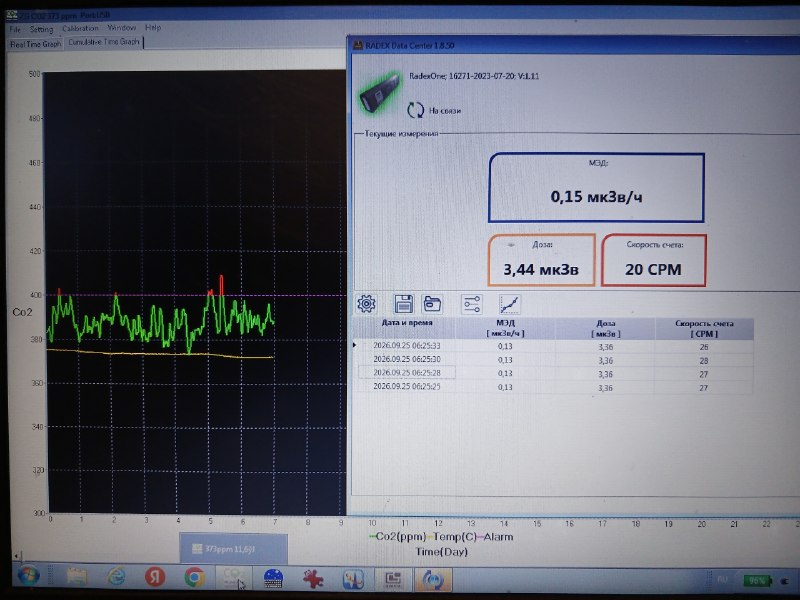Screen dimensions: 800x600
Task: Click the Windows Start orb
Action: pos(29,577)
